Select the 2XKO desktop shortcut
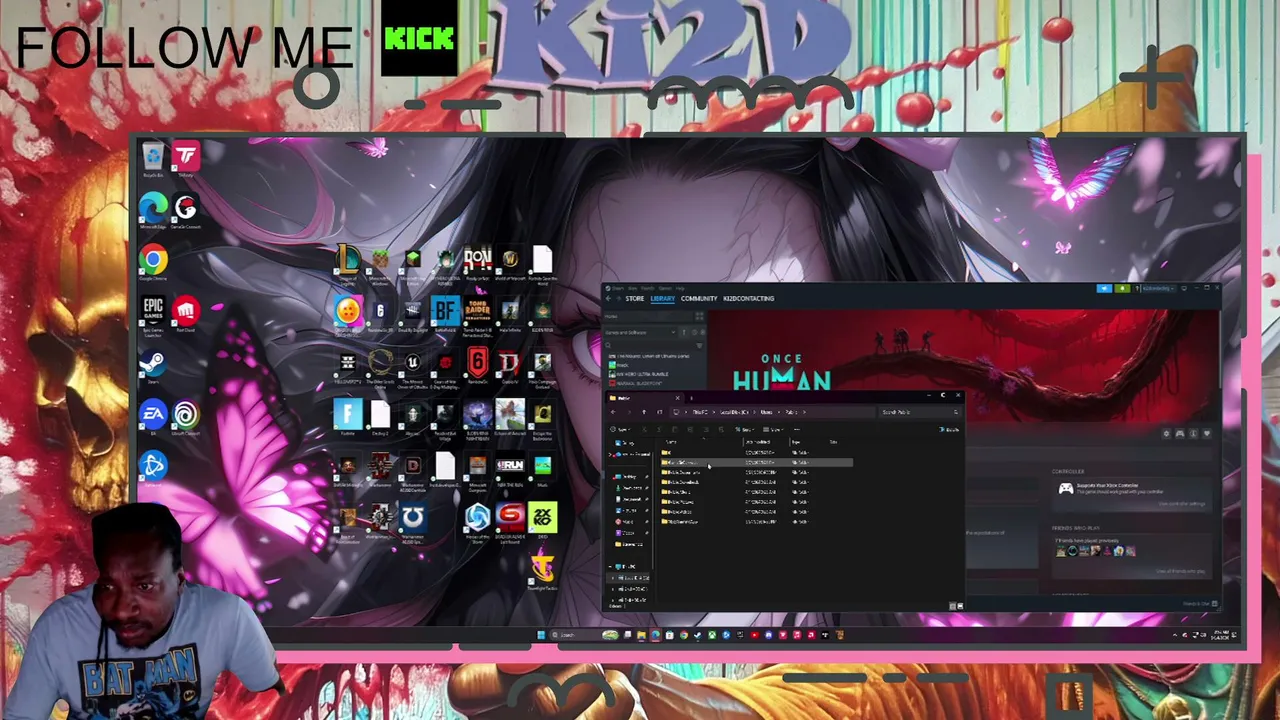1280x720 pixels. click(x=542, y=519)
